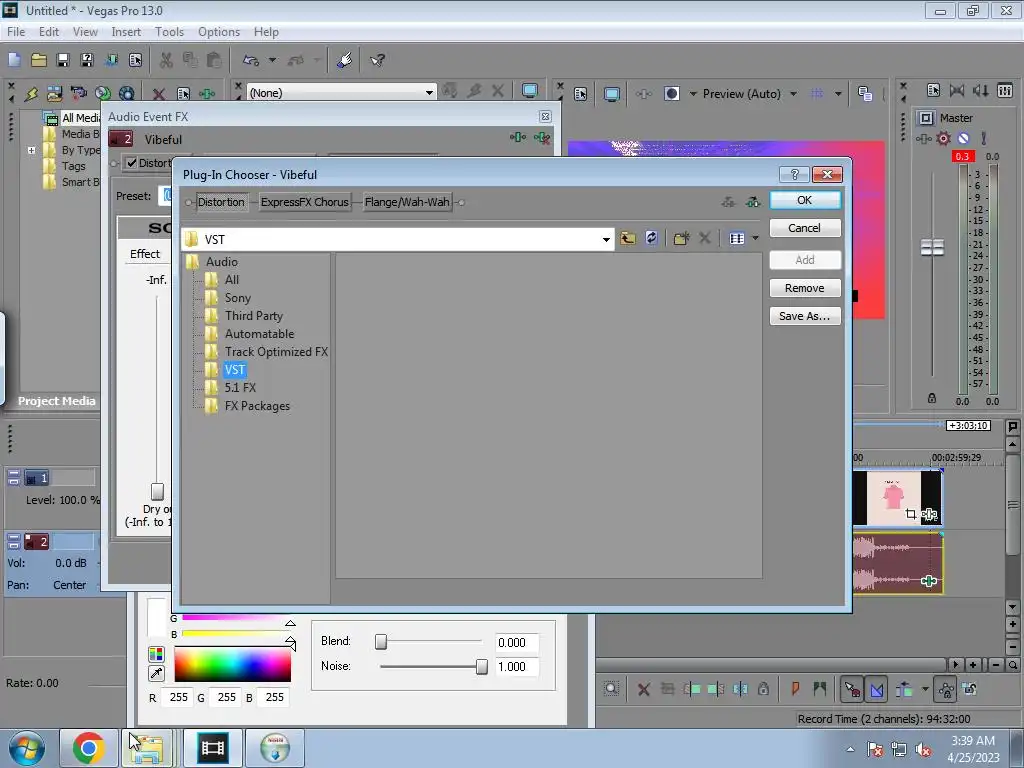Click the Video Preview on External Monitor icon
The width and height of the screenshot is (1024, 768).
click(x=612, y=94)
